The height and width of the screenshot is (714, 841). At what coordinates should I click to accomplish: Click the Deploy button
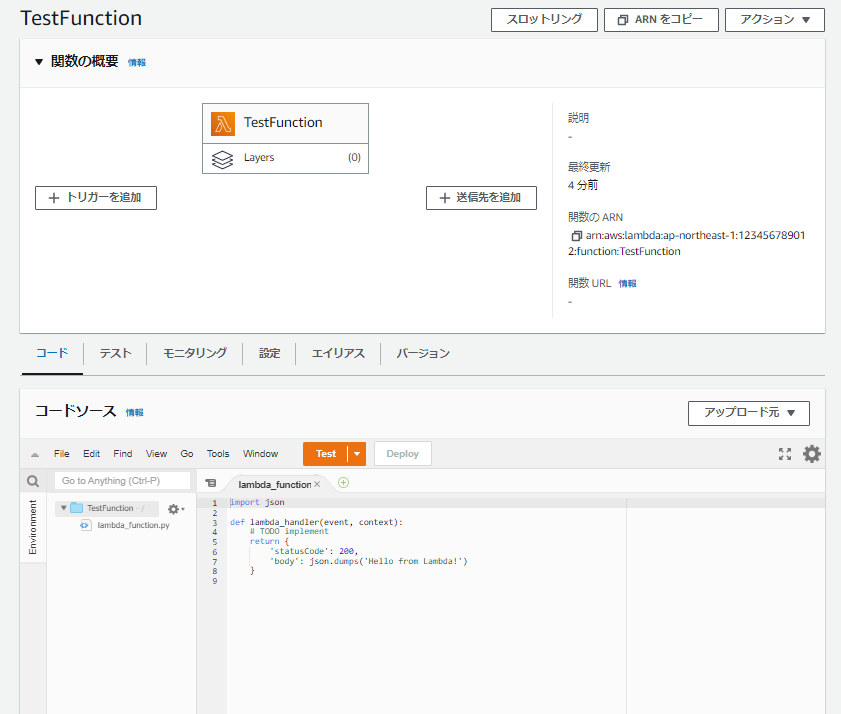tap(402, 454)
